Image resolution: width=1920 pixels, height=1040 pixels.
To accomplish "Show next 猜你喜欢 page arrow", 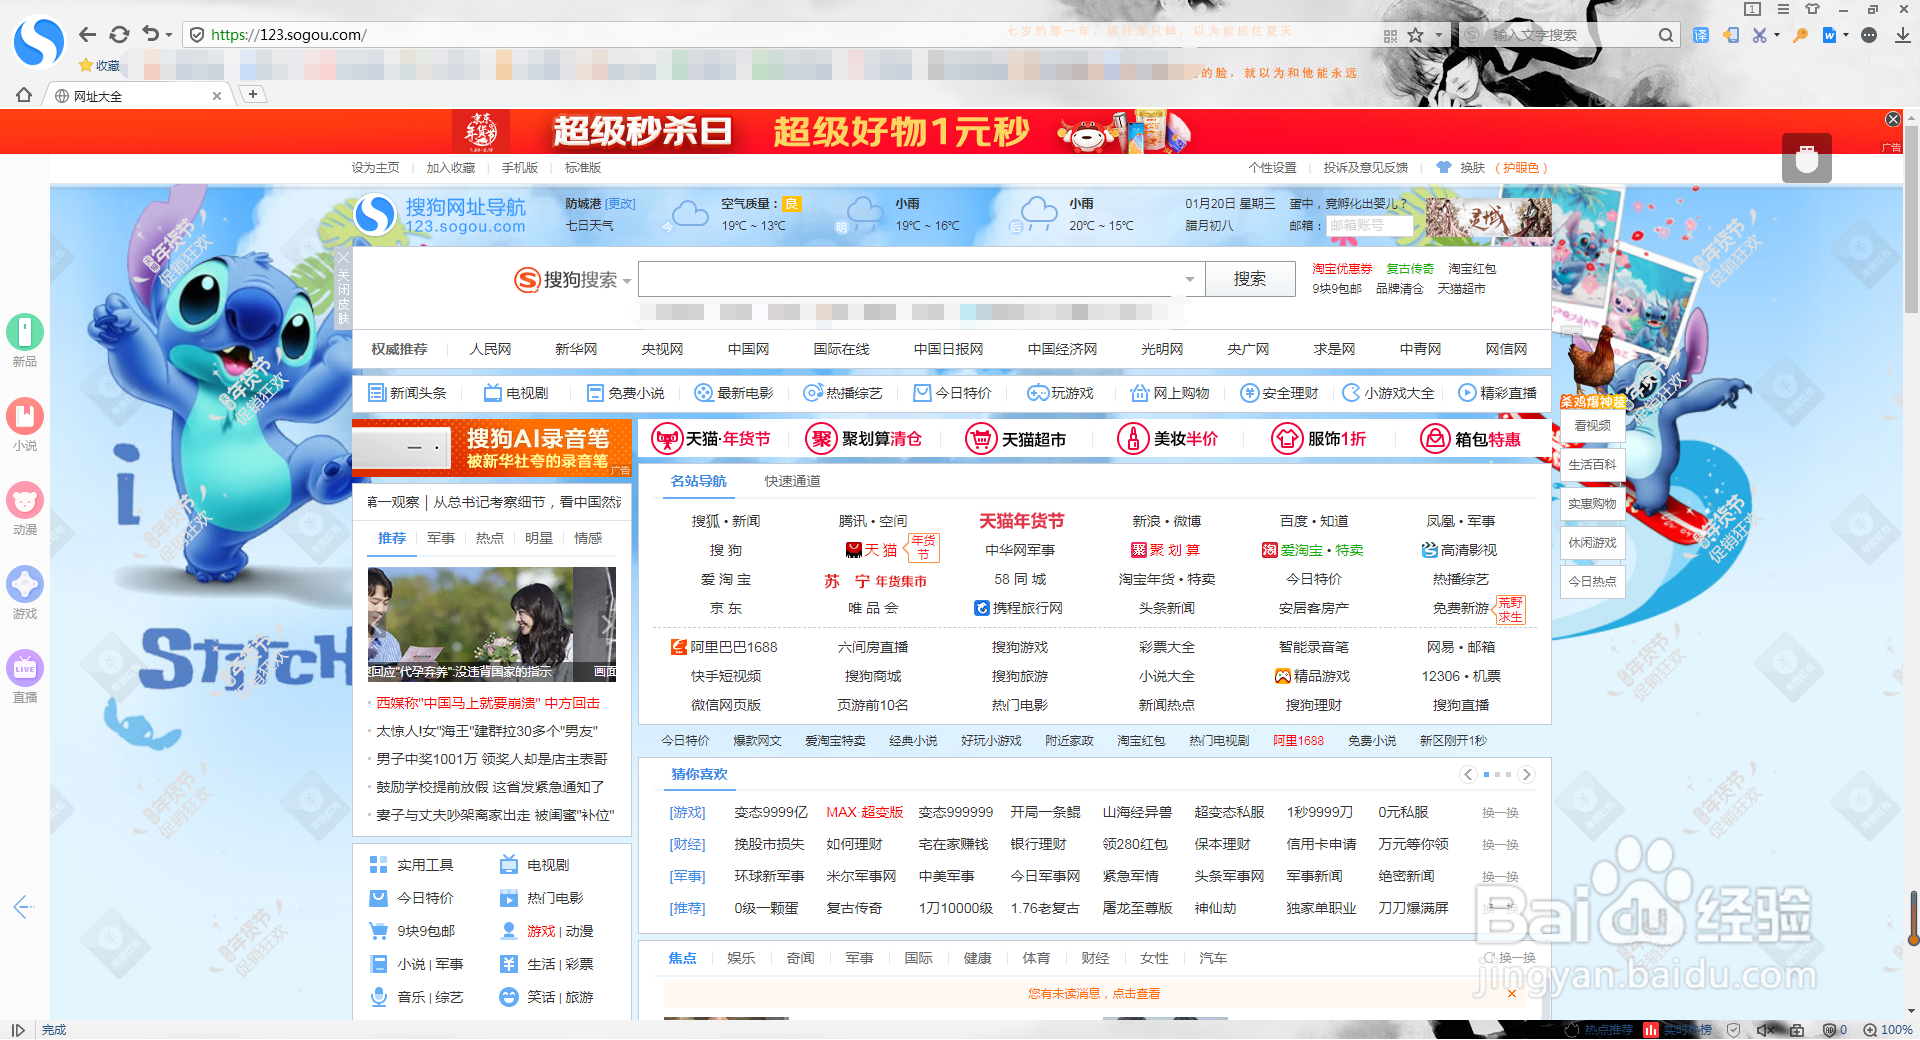I will [x=1525, y=774].
